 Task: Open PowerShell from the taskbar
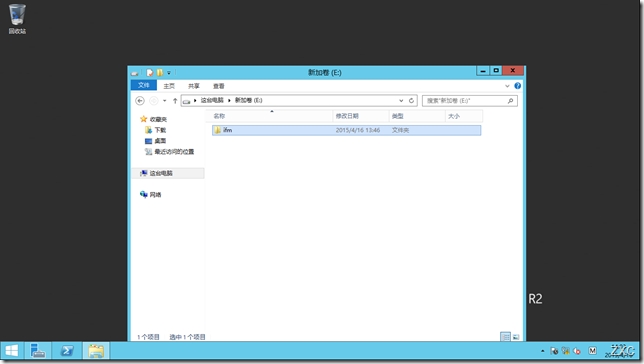(67, 351)
